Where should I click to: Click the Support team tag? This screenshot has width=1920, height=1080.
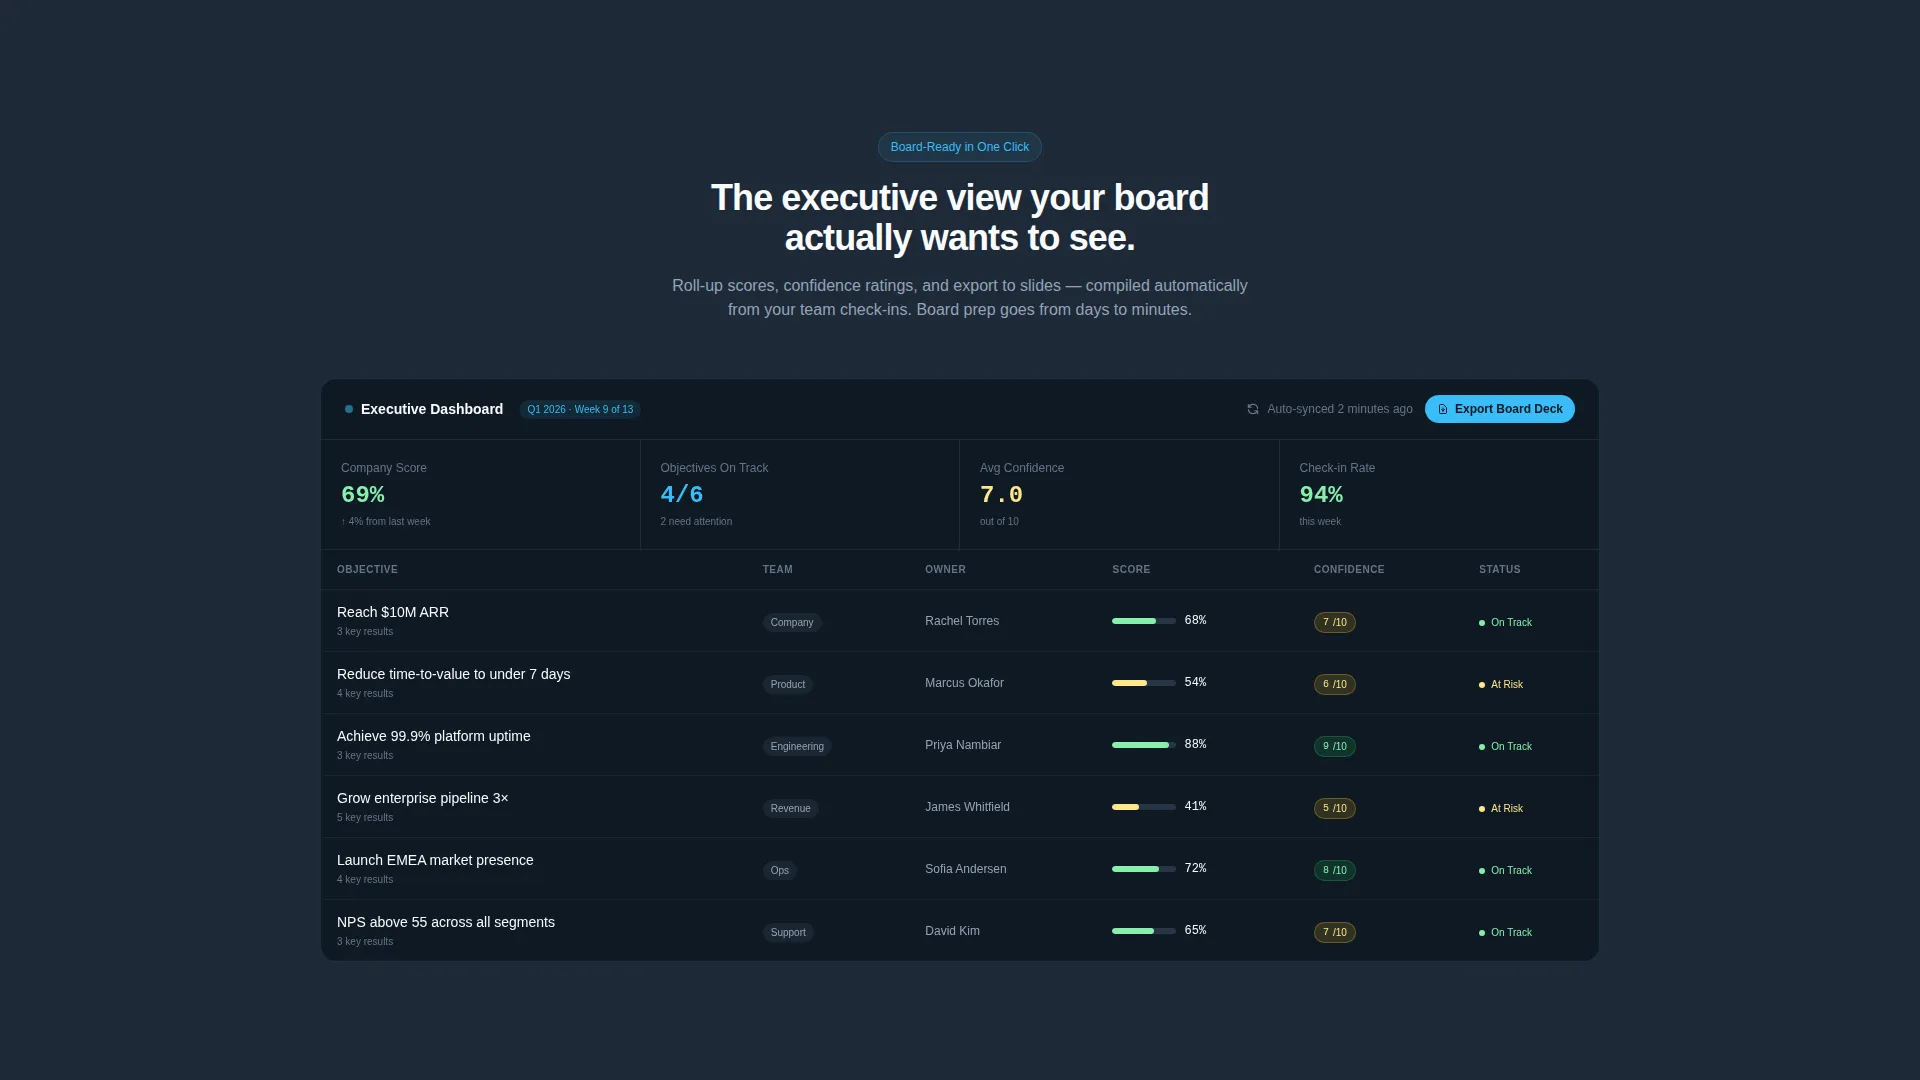coord(787,932)
